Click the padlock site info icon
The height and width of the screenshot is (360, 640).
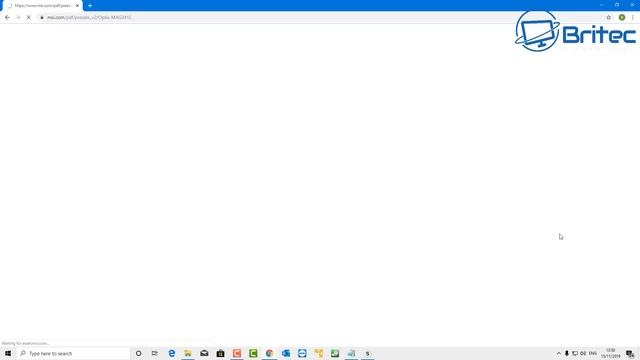(x=42, y=18)
